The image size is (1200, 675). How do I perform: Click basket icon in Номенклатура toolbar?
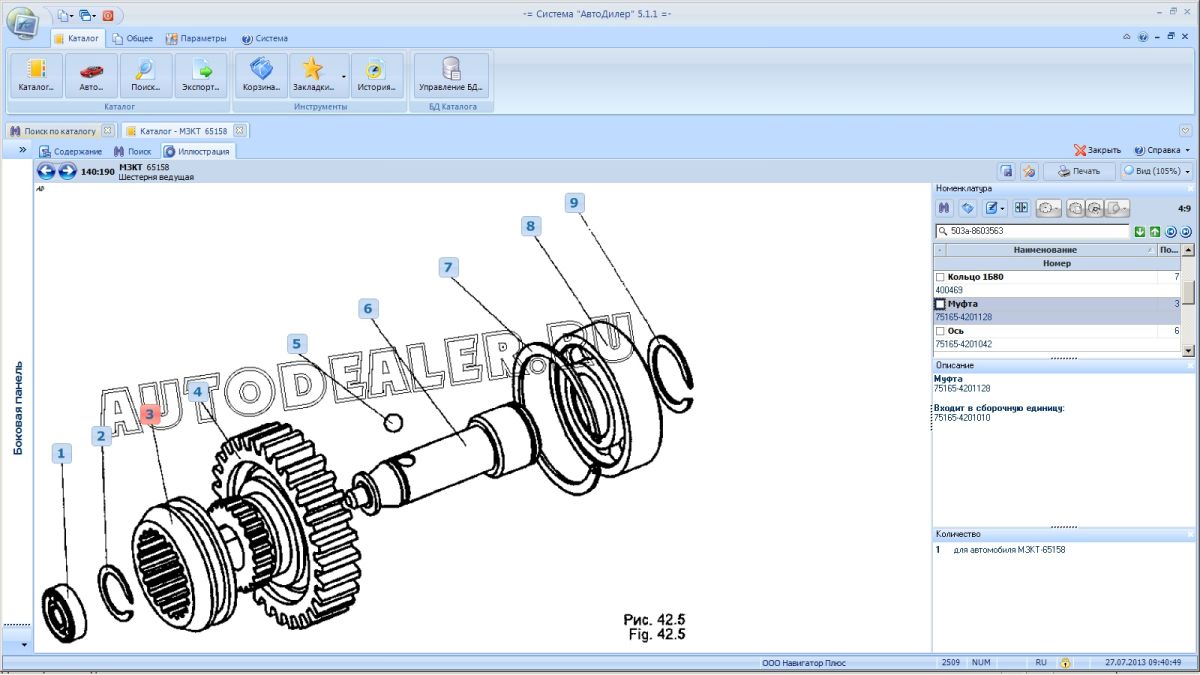pyautogui.click(x=968, y=208)
